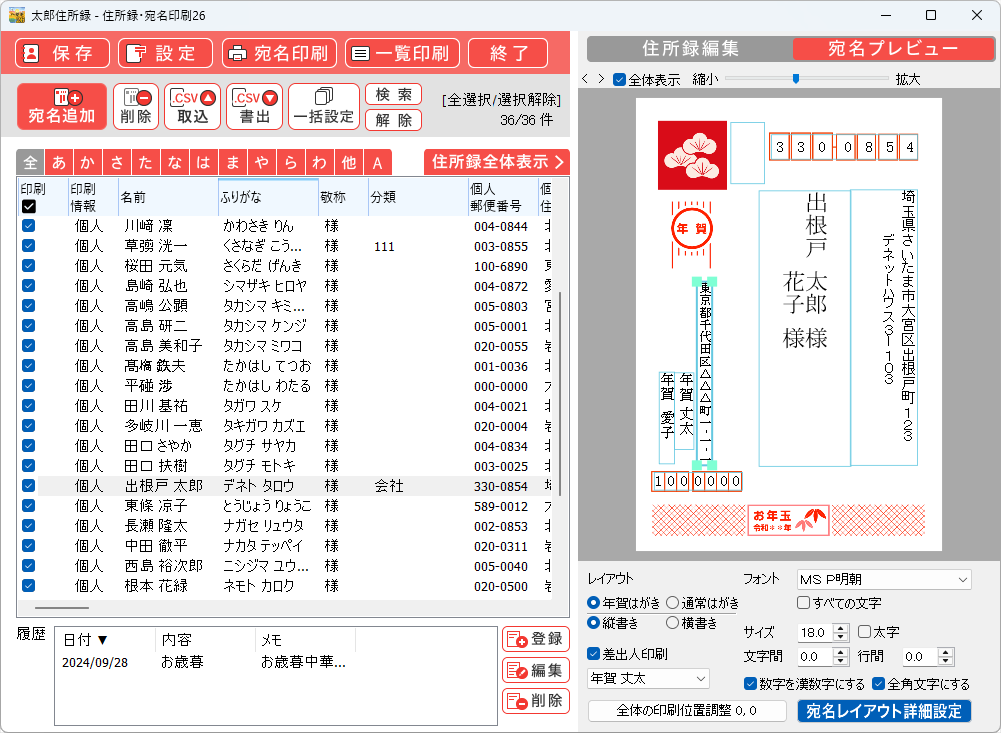Register a new history entry with 登録

tap(535, 639)
